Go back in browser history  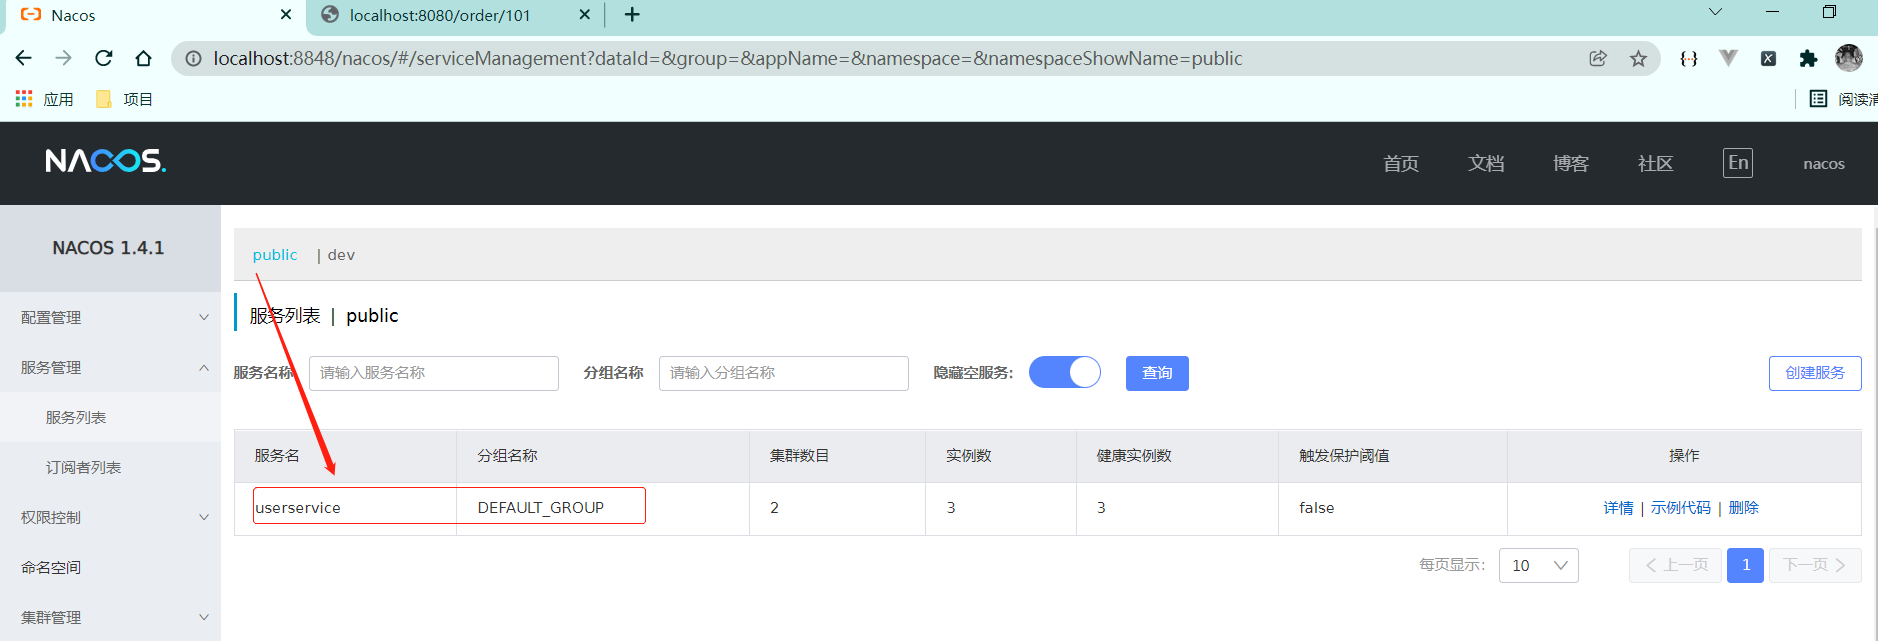(24, 58)
